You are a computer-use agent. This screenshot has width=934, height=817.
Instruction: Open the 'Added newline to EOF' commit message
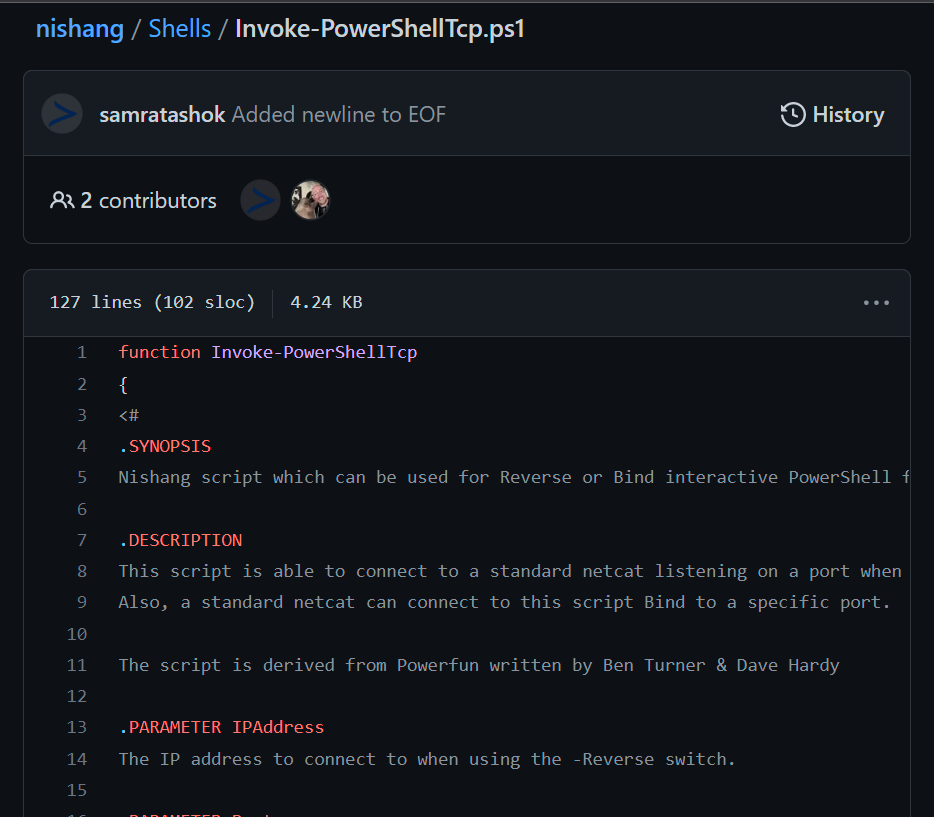338,114
